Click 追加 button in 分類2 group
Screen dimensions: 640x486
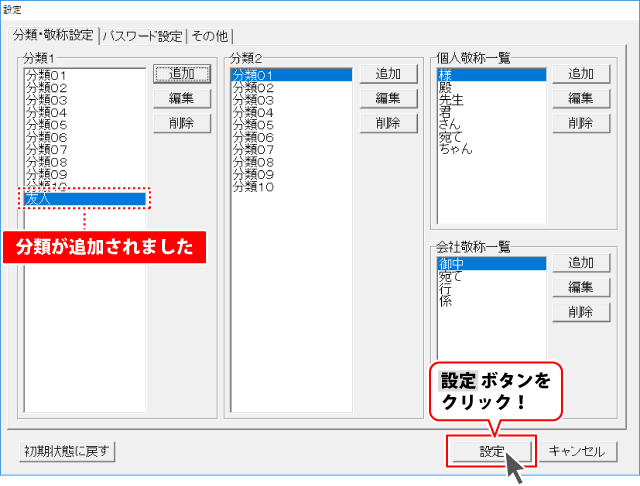click(x=387, y=74)
